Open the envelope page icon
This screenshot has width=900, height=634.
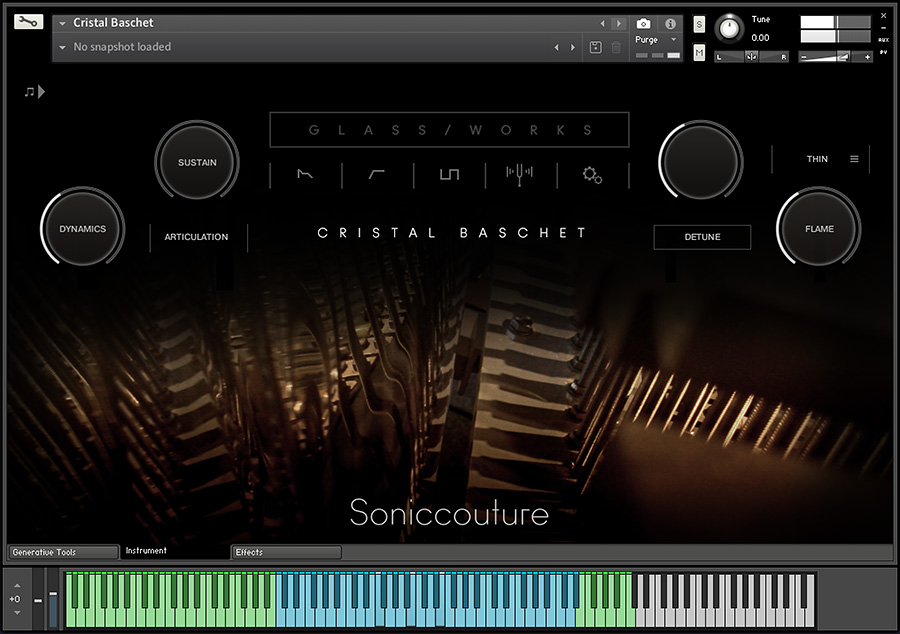[x=305, y=174]
